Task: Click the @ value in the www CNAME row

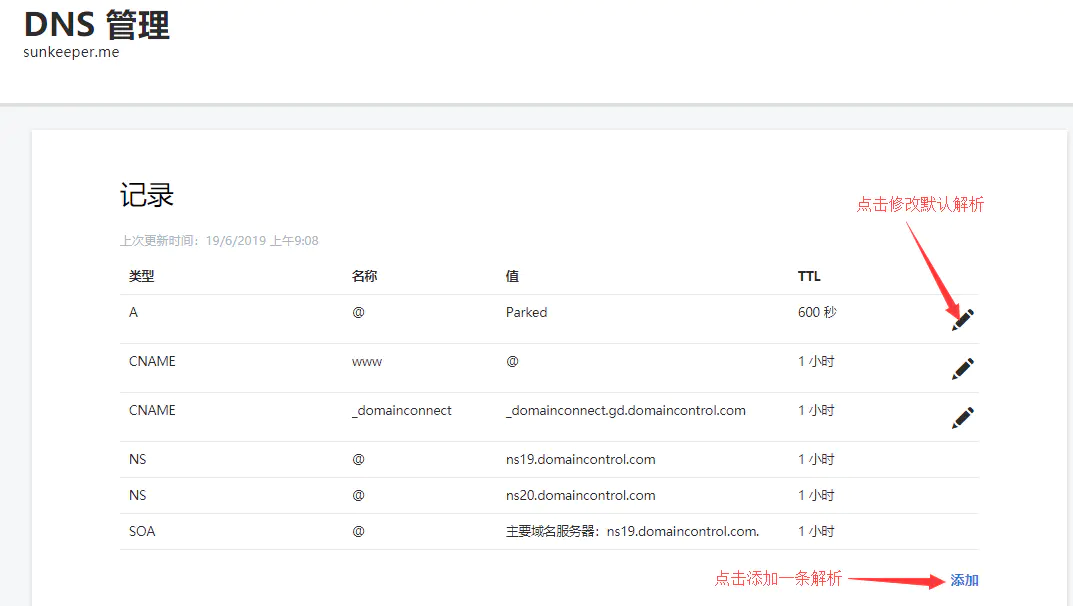Action: (x=513, y=361)
